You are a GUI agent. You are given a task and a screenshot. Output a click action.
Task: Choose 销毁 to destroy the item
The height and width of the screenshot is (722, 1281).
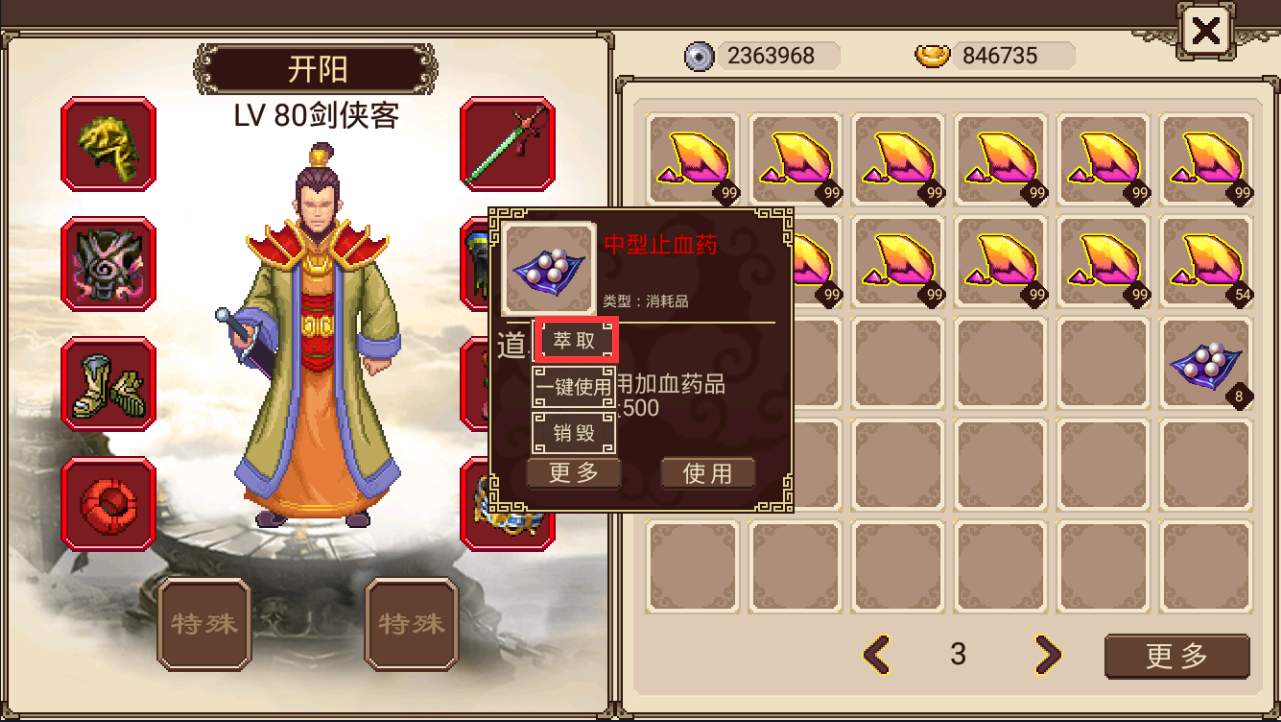pyautogui.click(x=574, y=433)
